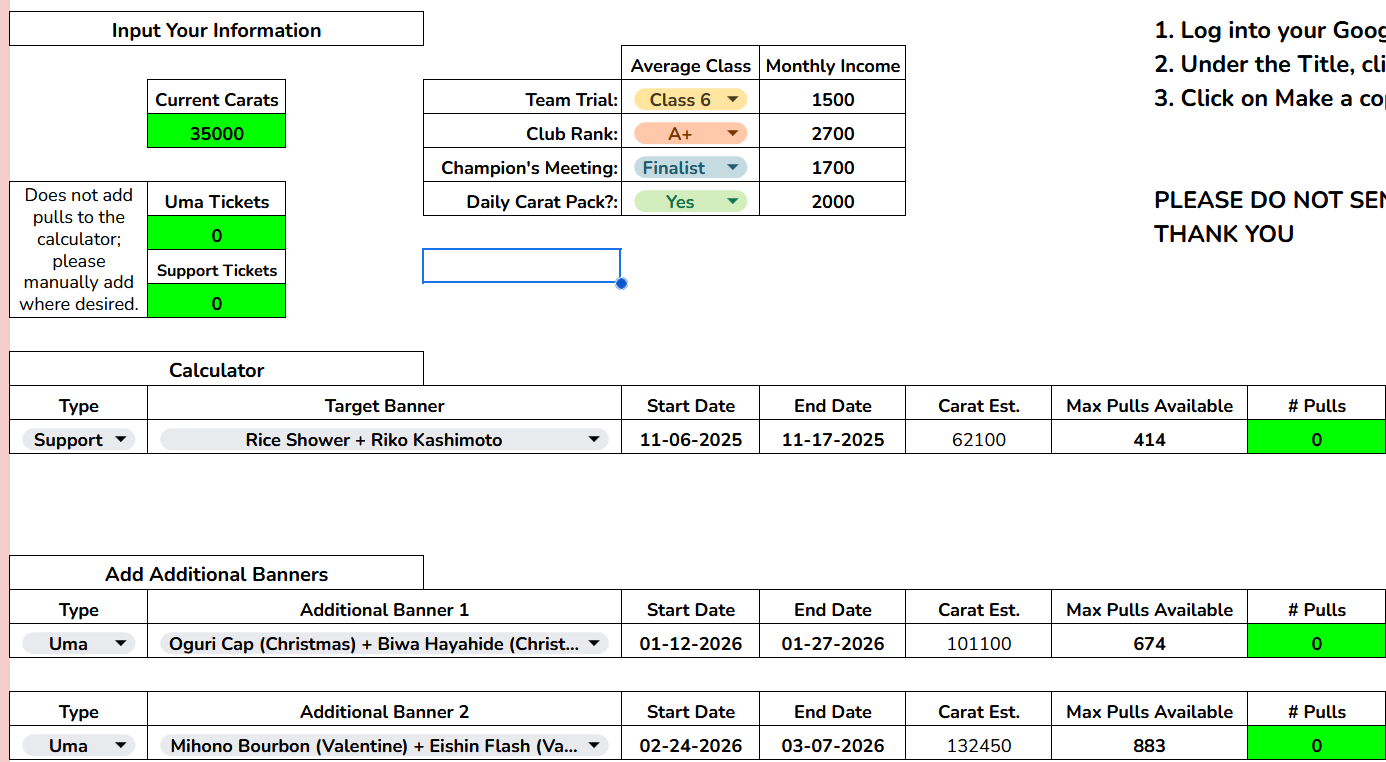The image size is (1386, 762).
Task: Select the Team Trial monthly income 1500
Action: tap(833, 97)
